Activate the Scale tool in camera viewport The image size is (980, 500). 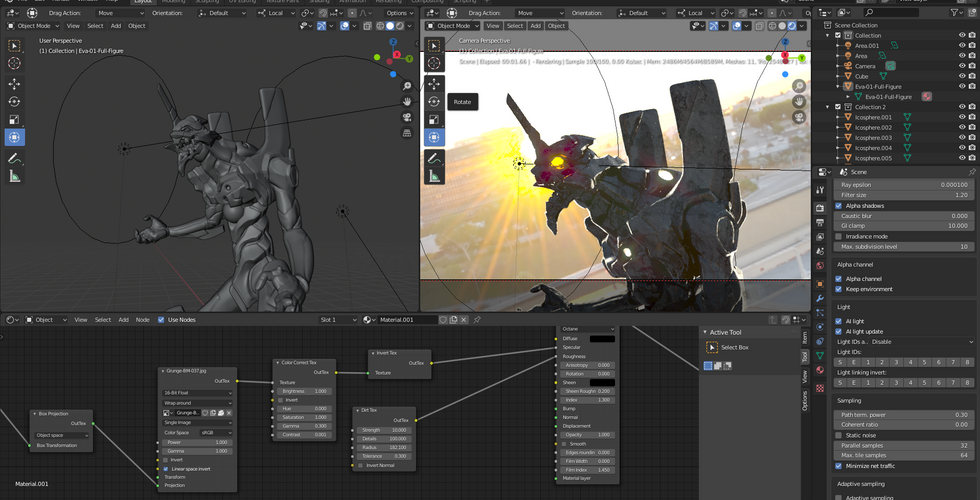tap(434, 119)
